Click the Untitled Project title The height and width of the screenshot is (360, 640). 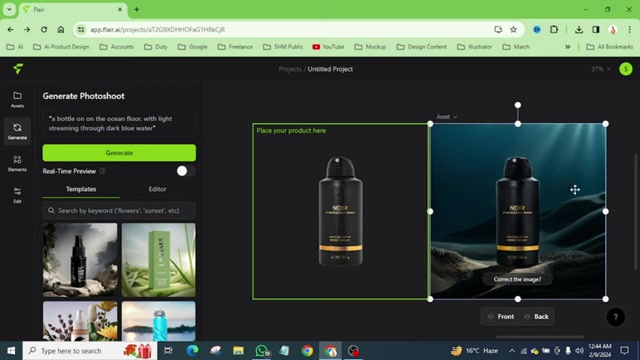pyautogui.click(x=330, y=69)
